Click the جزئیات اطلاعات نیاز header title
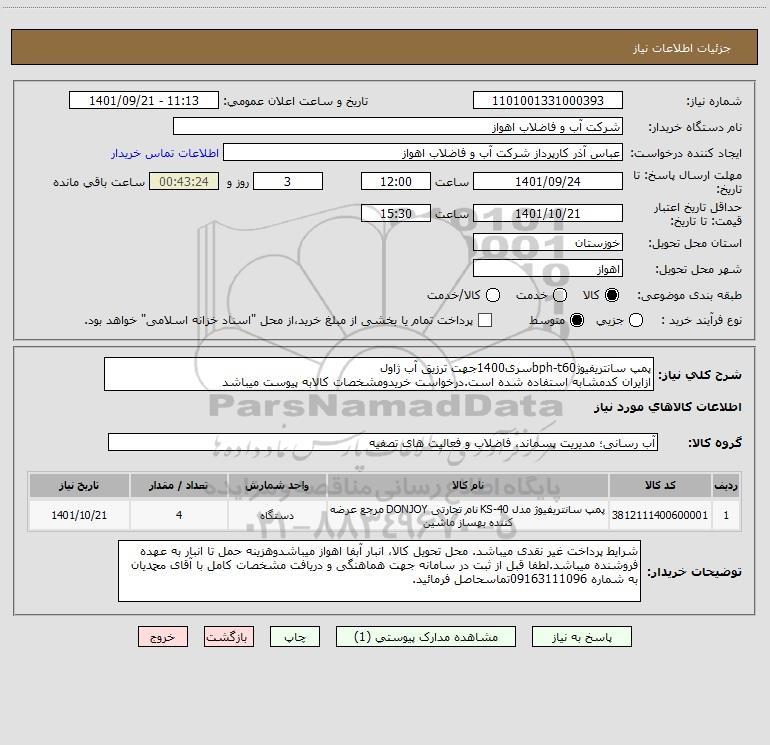The height and width of the screenshot is (745, 770). coord(682,48)
